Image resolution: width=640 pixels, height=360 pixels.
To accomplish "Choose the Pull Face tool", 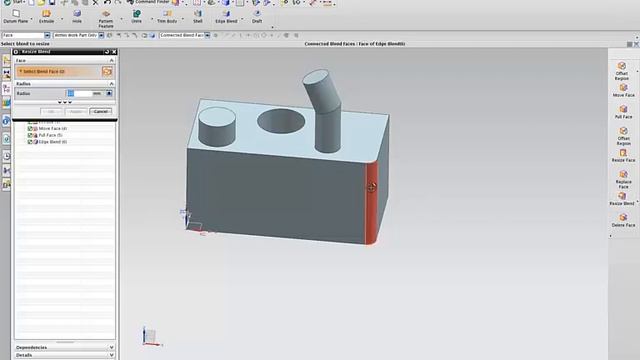I will (x=623, y=112).
